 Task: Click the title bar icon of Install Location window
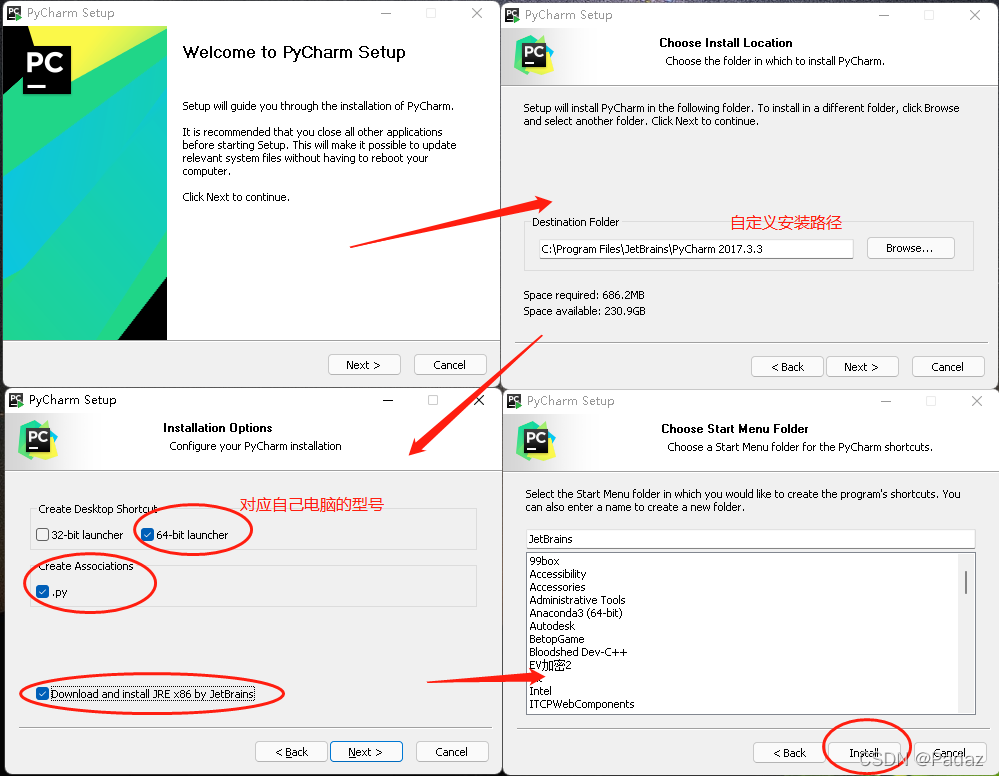point(512,15)
